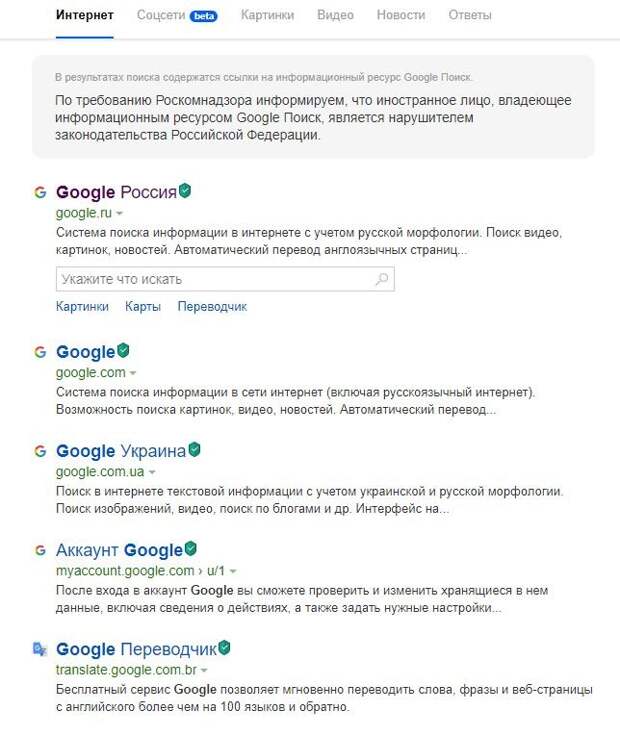Click the verified shield badge beside the google.com result title

(123, 351)
